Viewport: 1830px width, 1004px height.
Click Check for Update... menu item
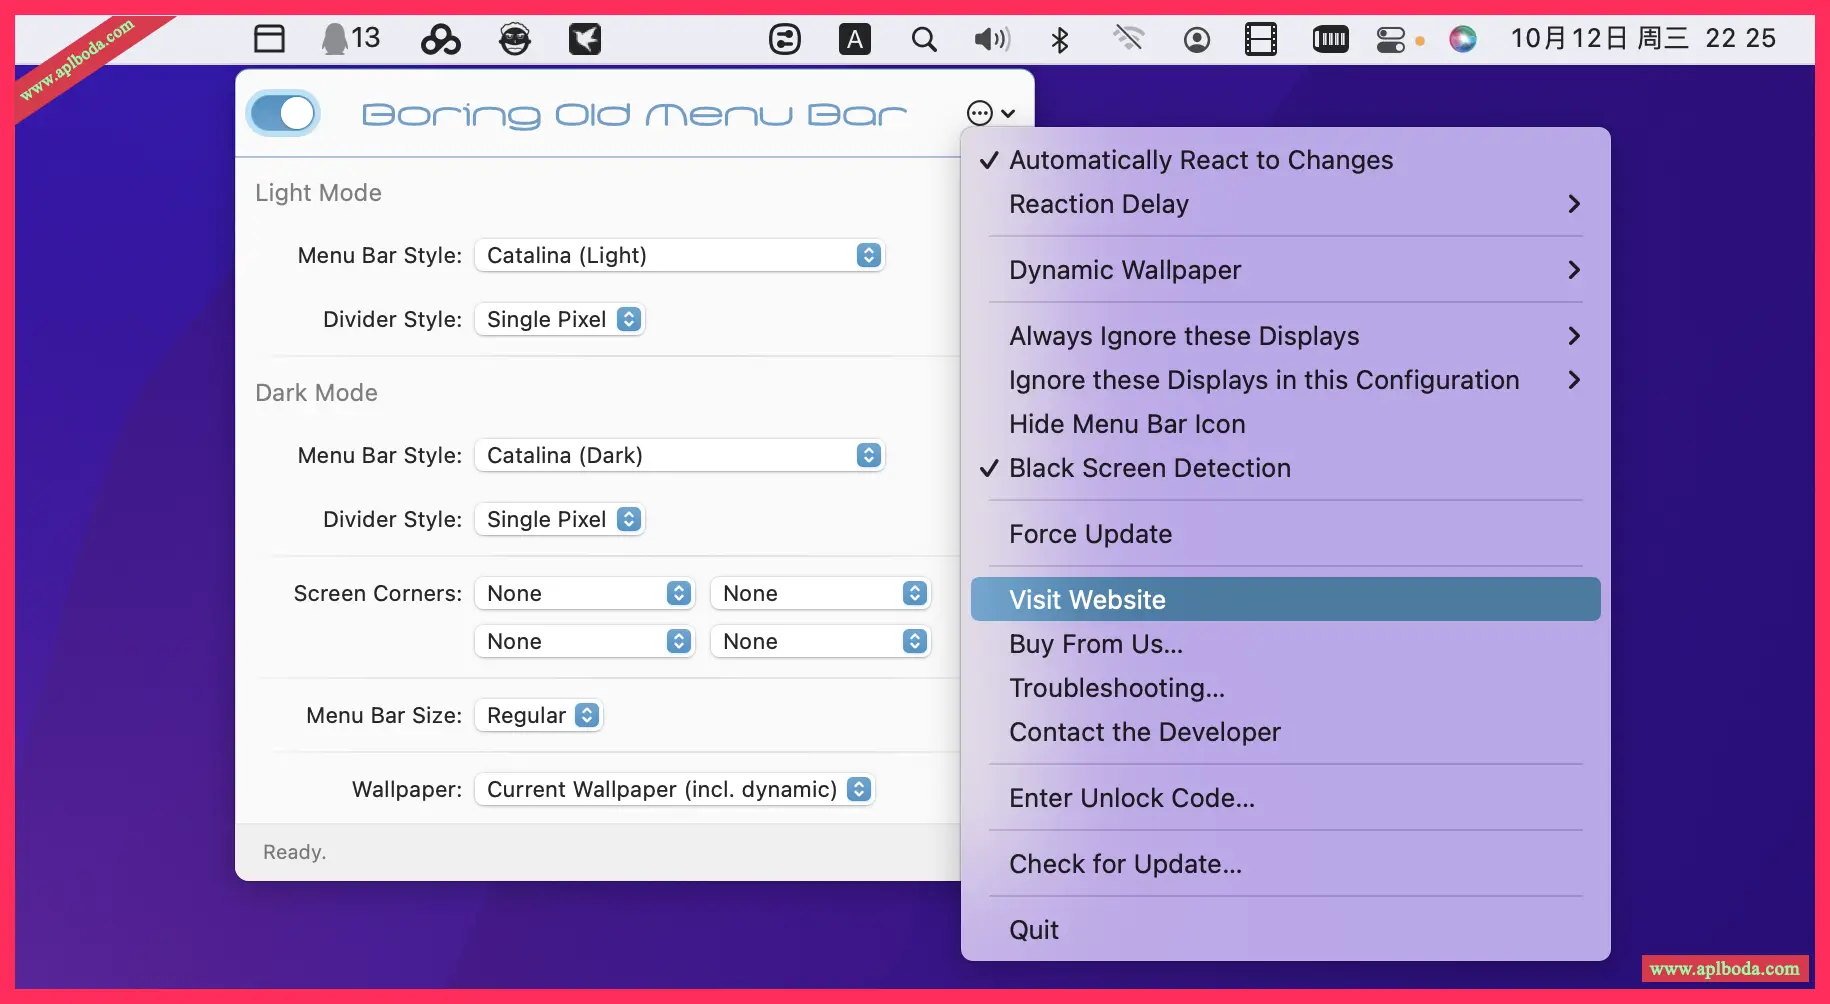[x=1286, y=864]
